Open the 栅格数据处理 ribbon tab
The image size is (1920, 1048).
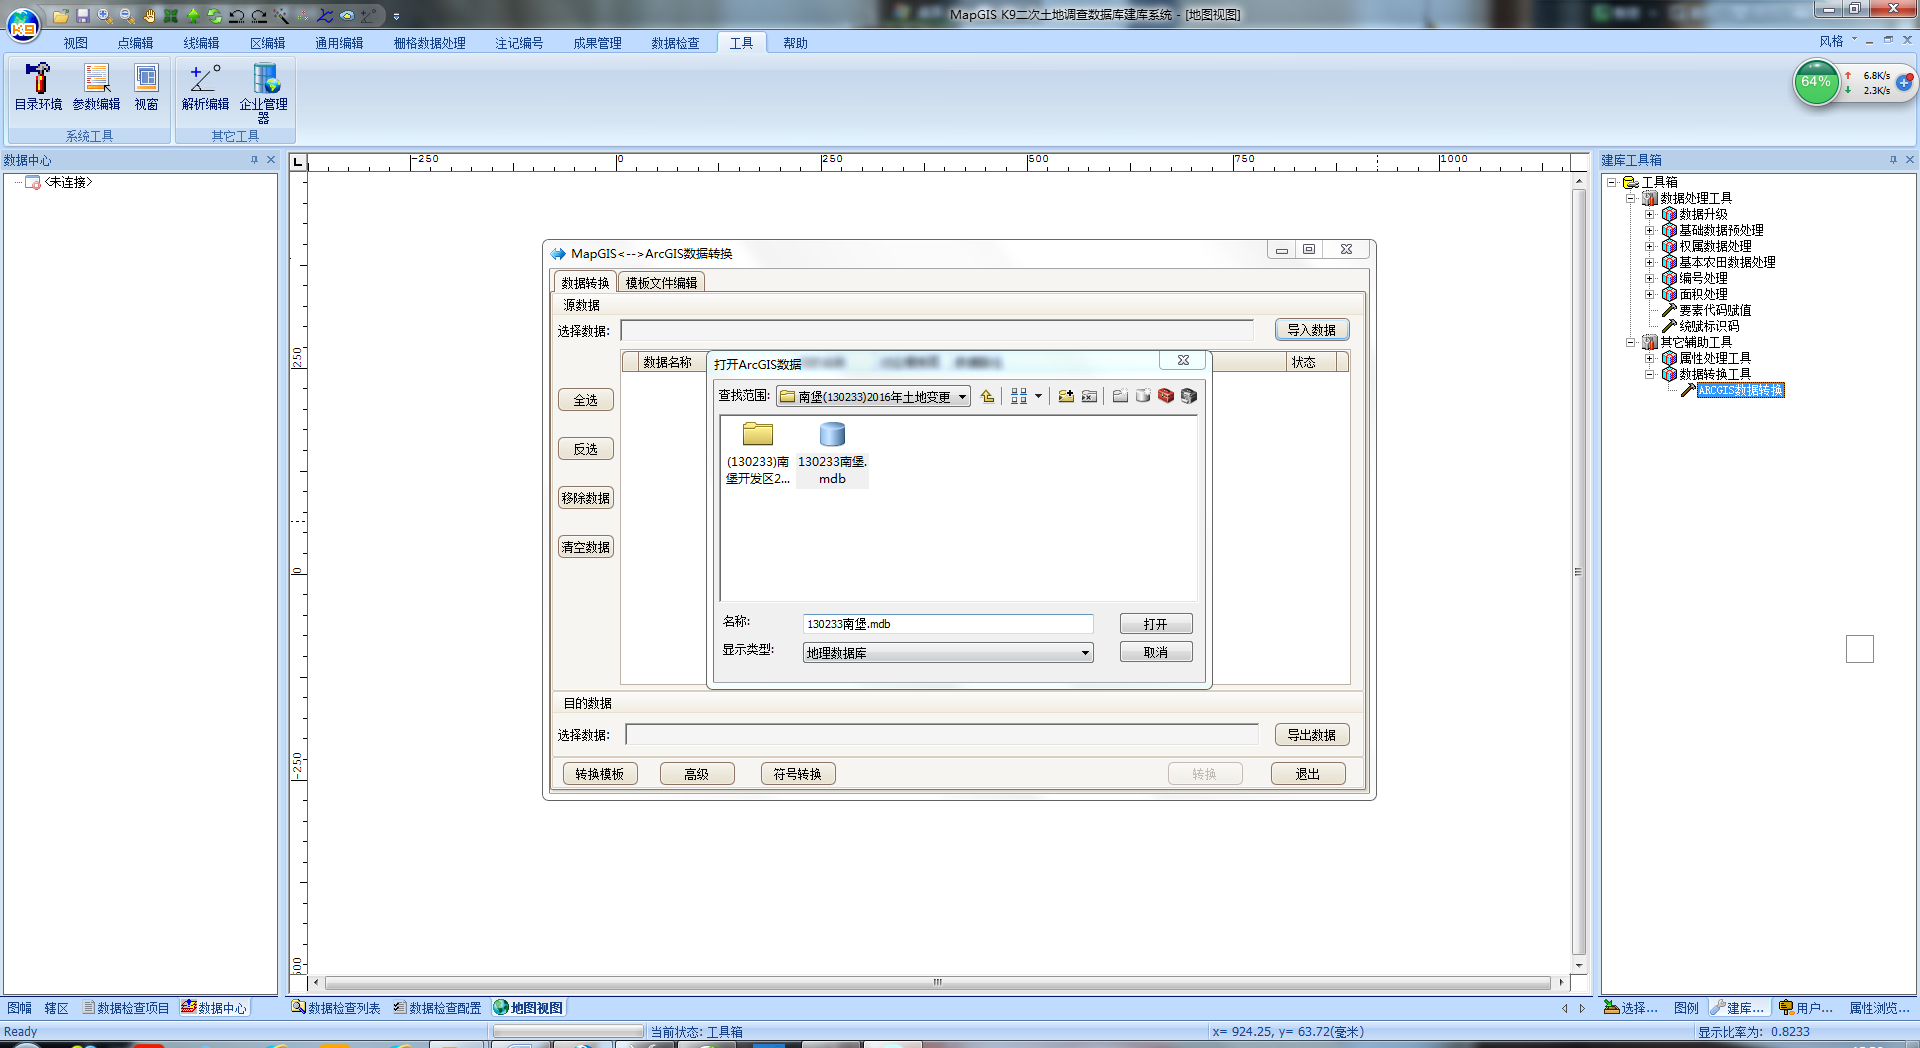[x=430, y=43]
